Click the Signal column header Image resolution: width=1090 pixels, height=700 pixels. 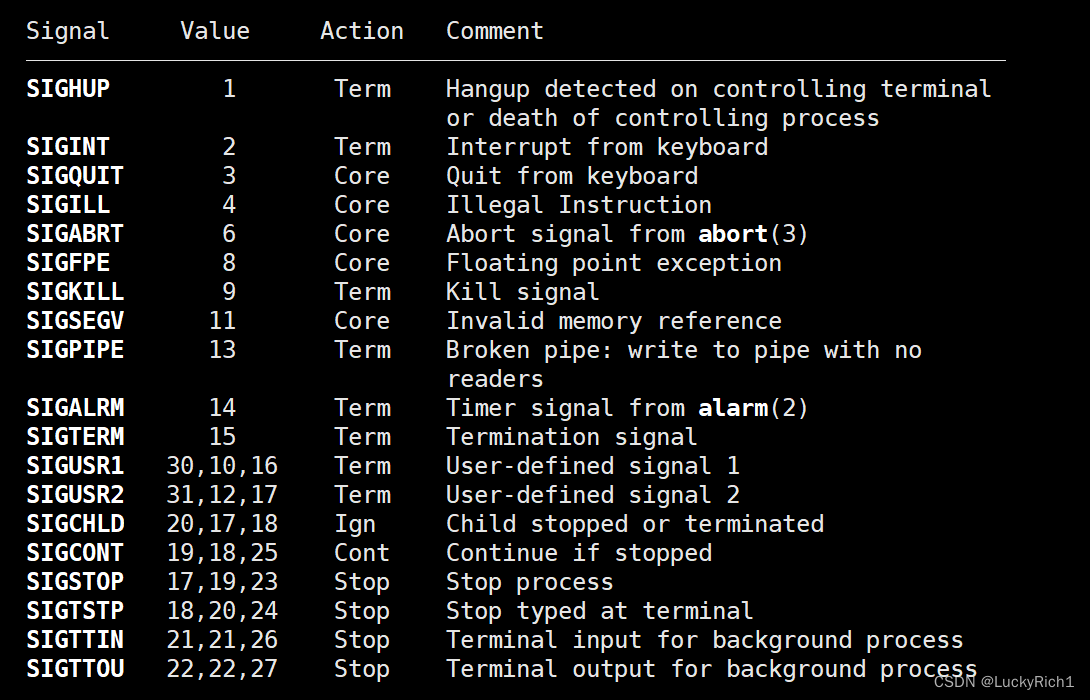[68, 31]
